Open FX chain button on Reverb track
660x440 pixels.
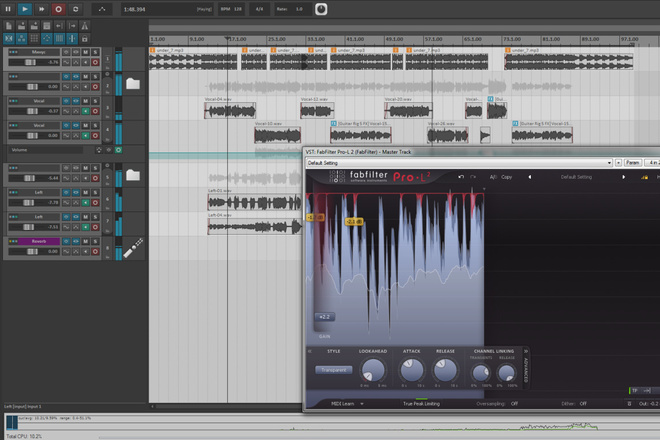(76, 241)
